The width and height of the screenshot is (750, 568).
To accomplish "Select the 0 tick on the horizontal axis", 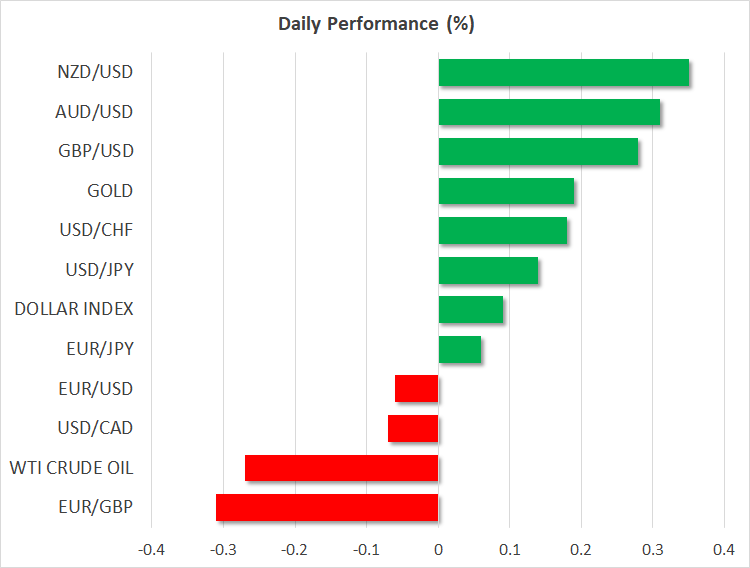I will [438, 550].
